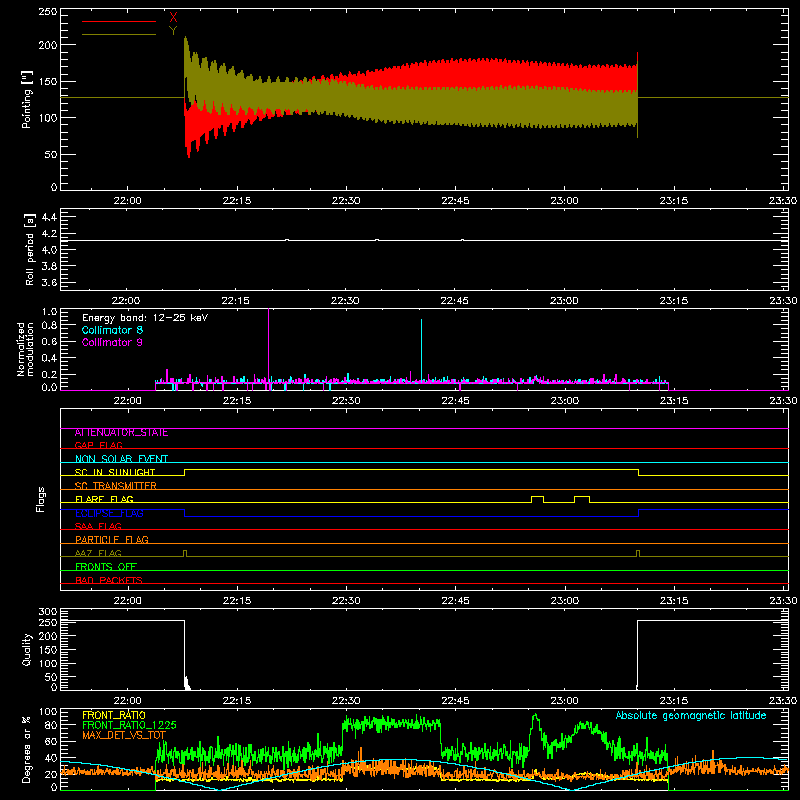
Task: Select the SC_TRANSMITTER label
Action: 116,485
